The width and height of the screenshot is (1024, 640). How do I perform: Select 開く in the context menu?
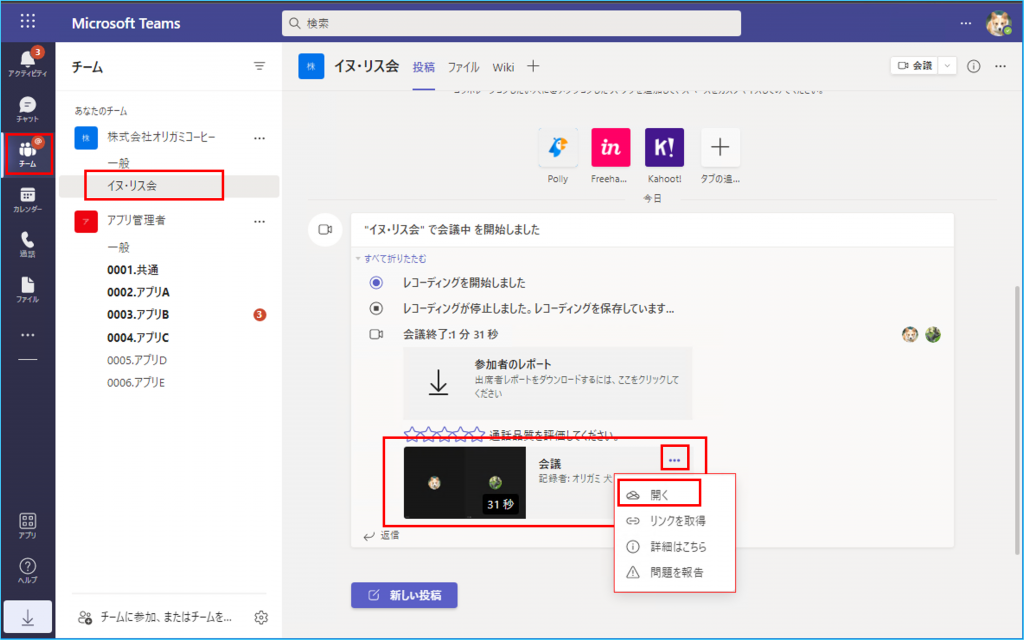(x=659, y=494)
